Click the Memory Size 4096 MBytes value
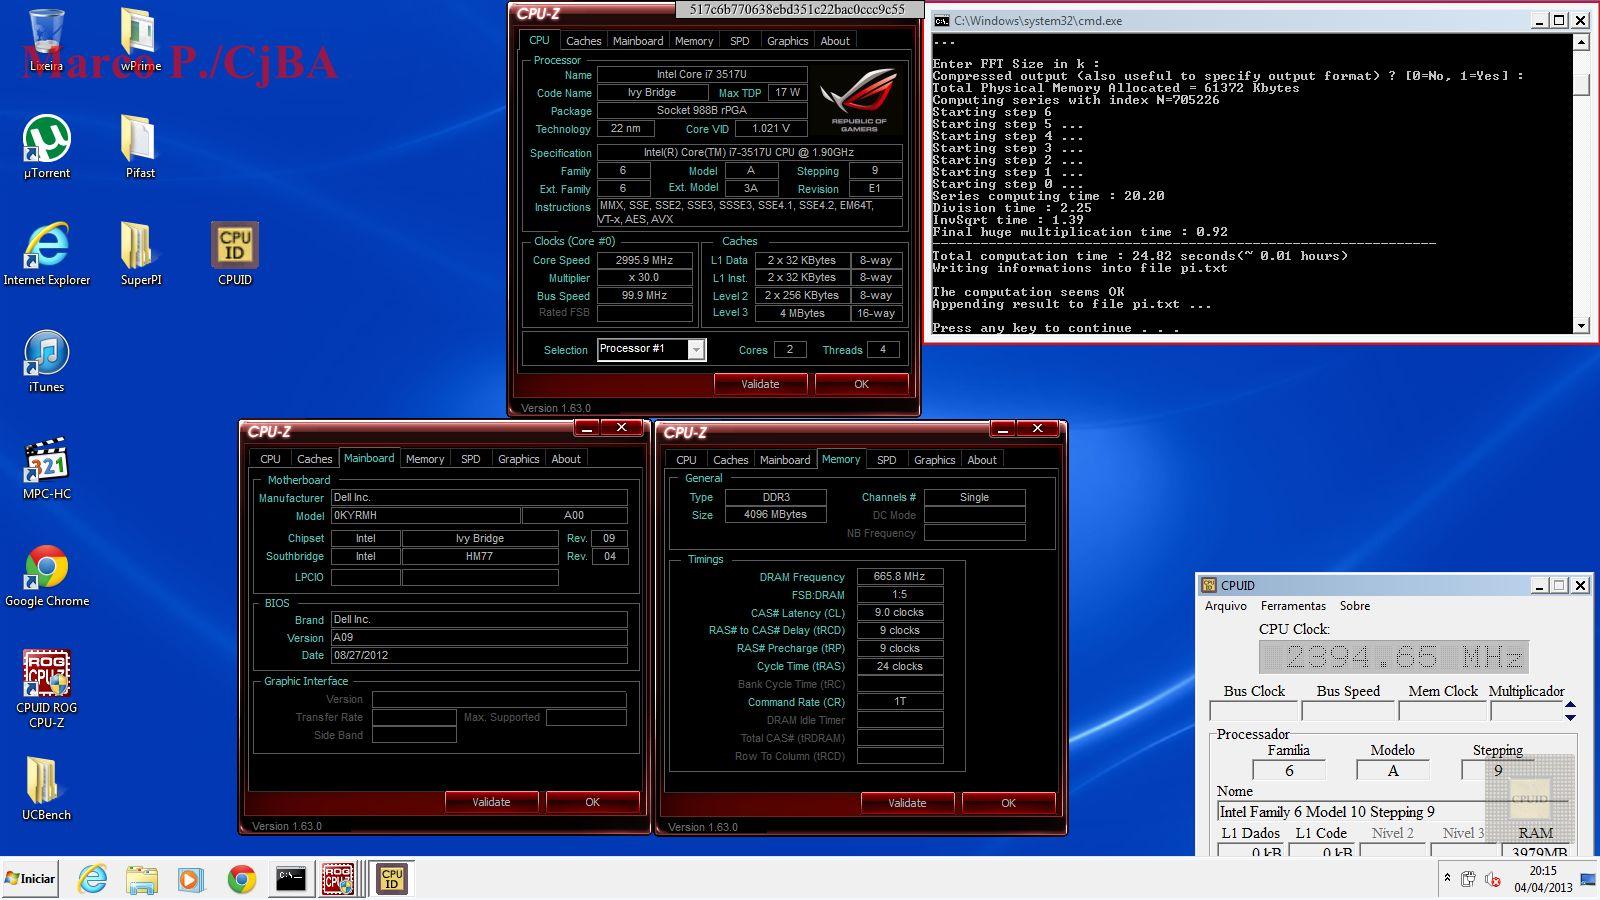The width and height of the screenshot is (1600, 900). [775, 515]
